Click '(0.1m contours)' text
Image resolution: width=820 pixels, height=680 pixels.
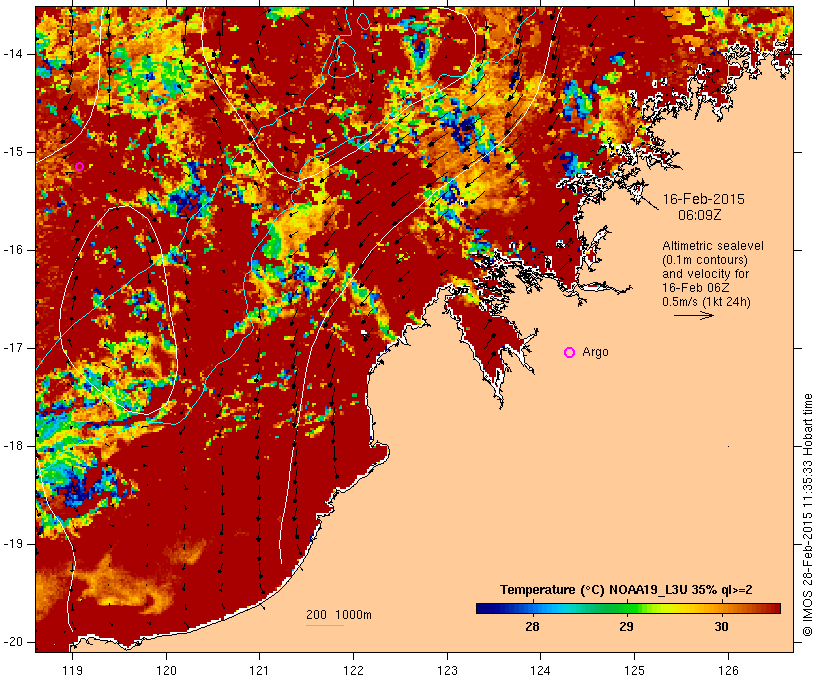click(x=705, y=260)
